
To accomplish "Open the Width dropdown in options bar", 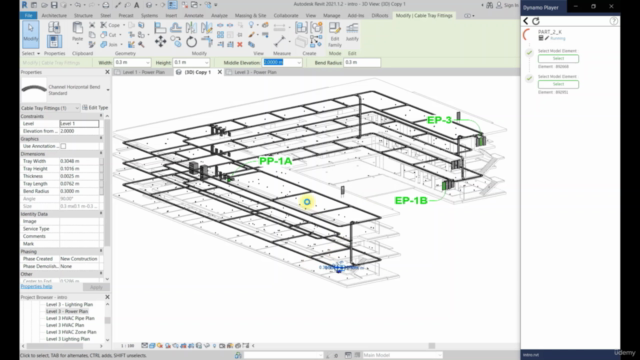I will point(147,62).
